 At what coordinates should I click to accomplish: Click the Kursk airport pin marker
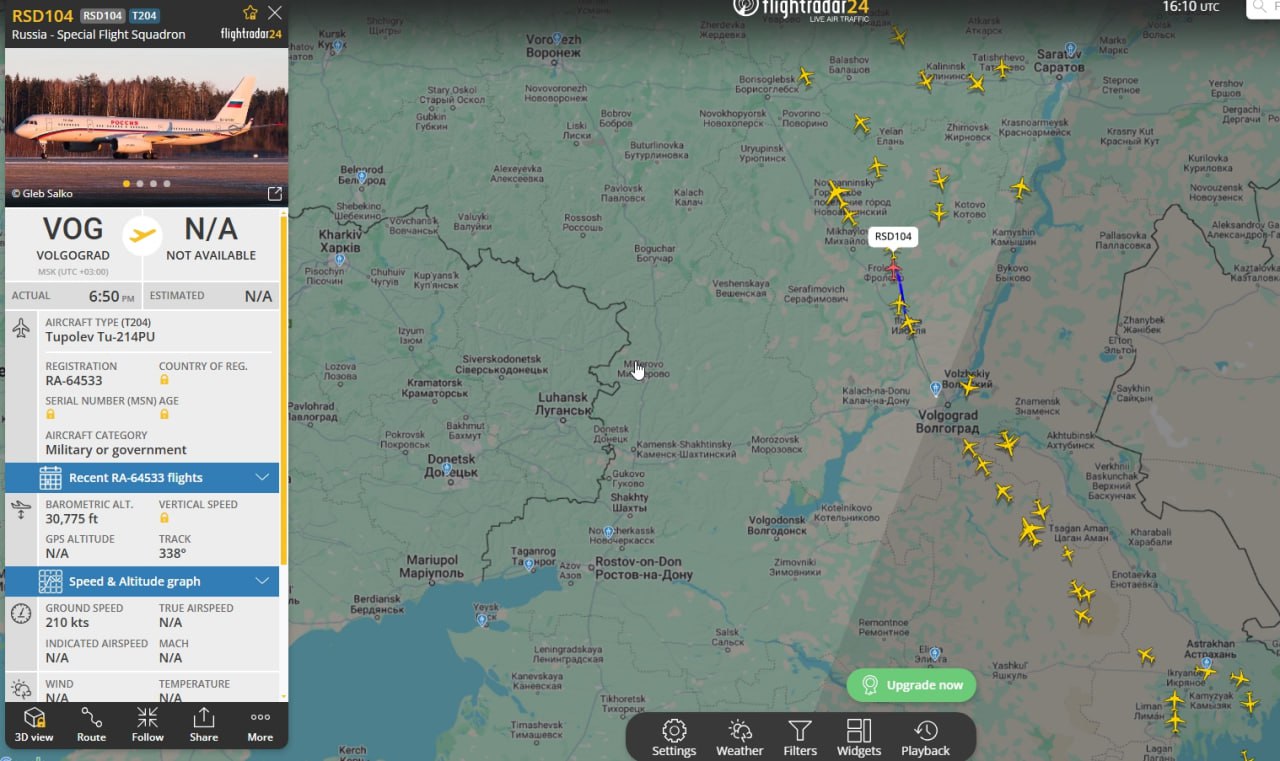click(x=338, y=46)
